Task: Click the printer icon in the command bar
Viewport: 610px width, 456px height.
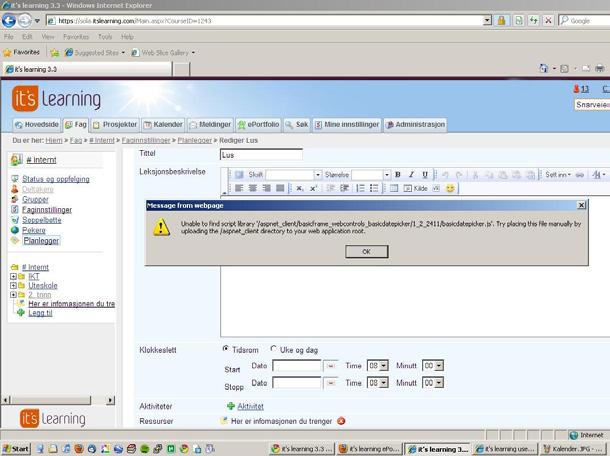Action: click(600, 68)
